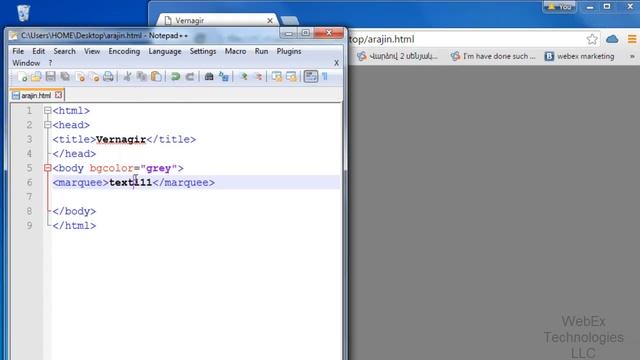This screenshot has height=360, width=640.
Task: Click the Copy icon in toolbar
Action: 142,76
